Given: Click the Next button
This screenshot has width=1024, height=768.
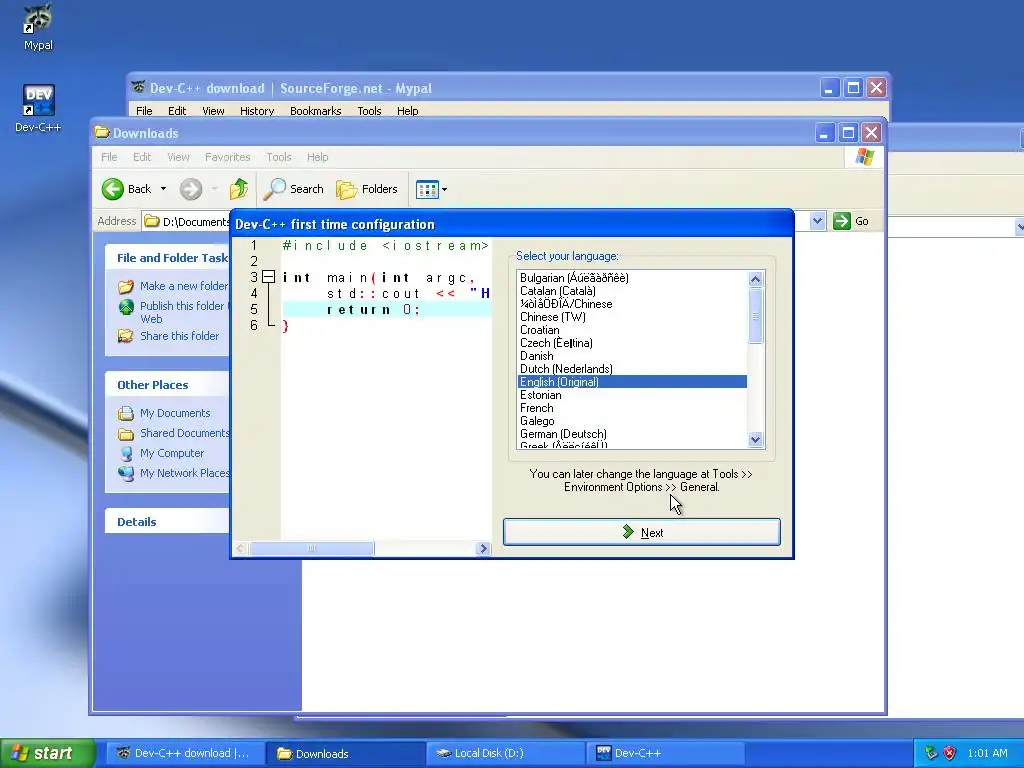Looking at the screenshot, I should (641, 532).
